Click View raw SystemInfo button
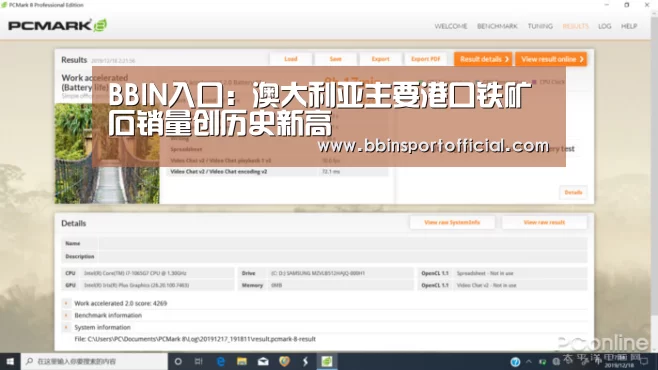The width and height of the screenshot is (658, 370). click(x=452, y=222)
